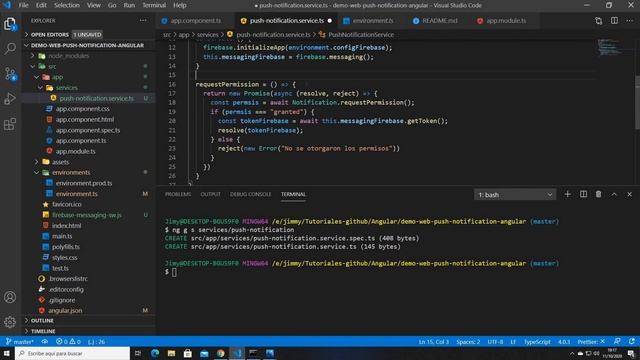This screenshot has height=360, width=640.
Task: Click Spaces: 2 indentation setting
Action: pyautogui.click(x=468, y=342)
